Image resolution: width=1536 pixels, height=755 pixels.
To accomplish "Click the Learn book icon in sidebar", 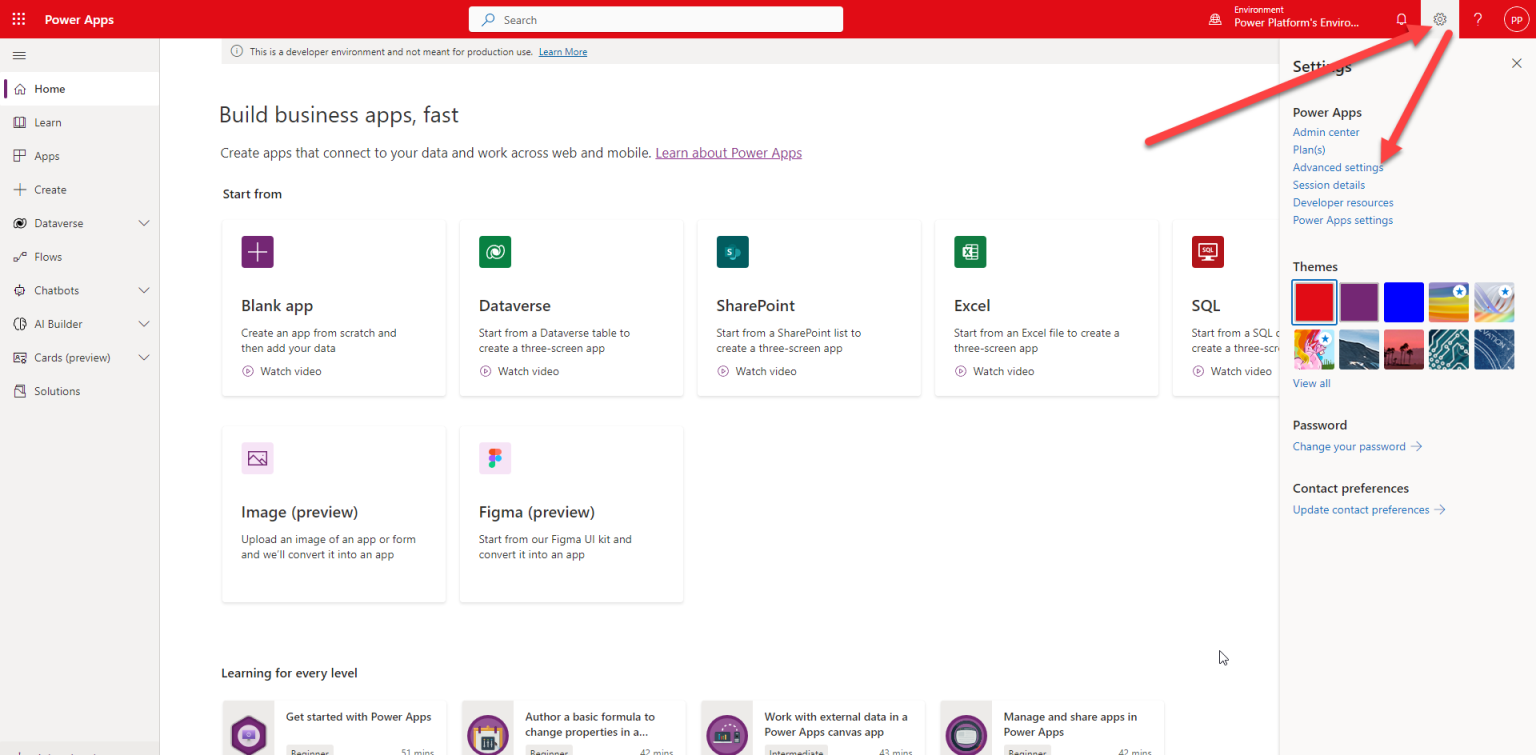I will [x=20, y=122].
